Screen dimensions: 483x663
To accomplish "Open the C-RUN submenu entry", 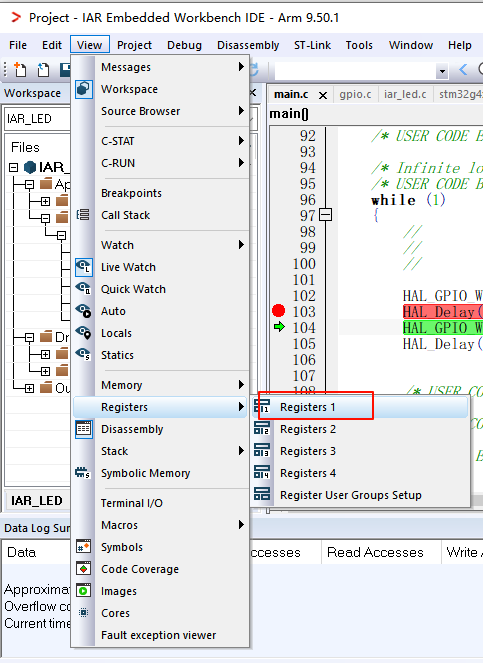I will [161, 163].
